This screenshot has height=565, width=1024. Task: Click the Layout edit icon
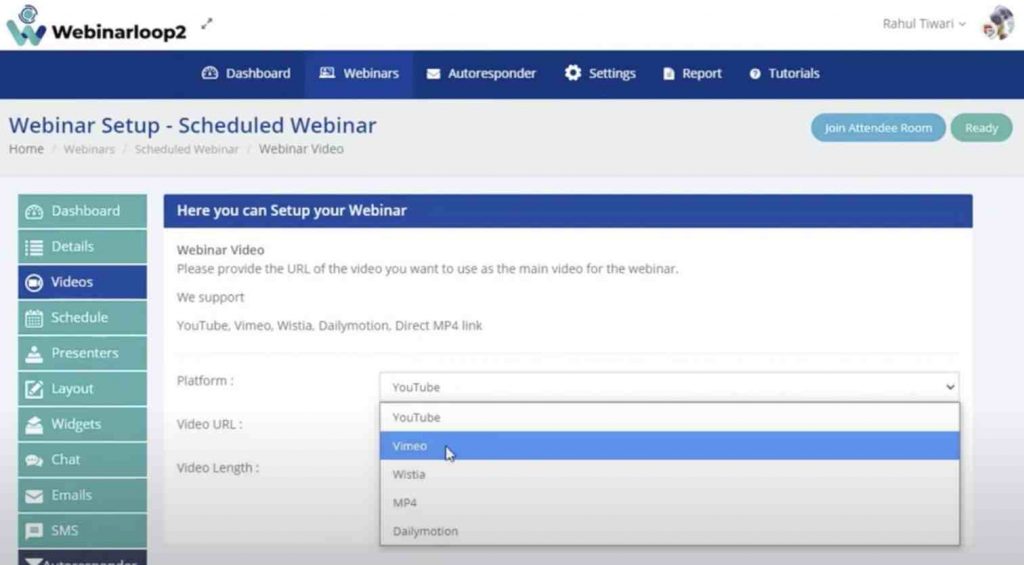[x=34, y=389]
